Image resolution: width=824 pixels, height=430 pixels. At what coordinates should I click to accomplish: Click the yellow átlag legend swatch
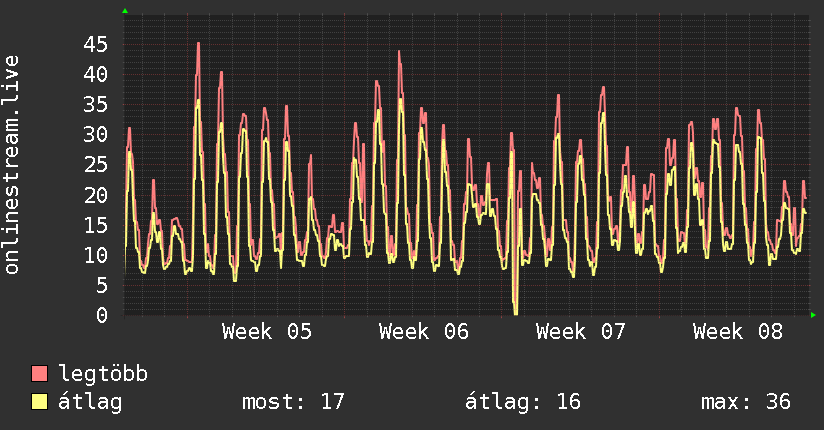click(x=39, y=402)
